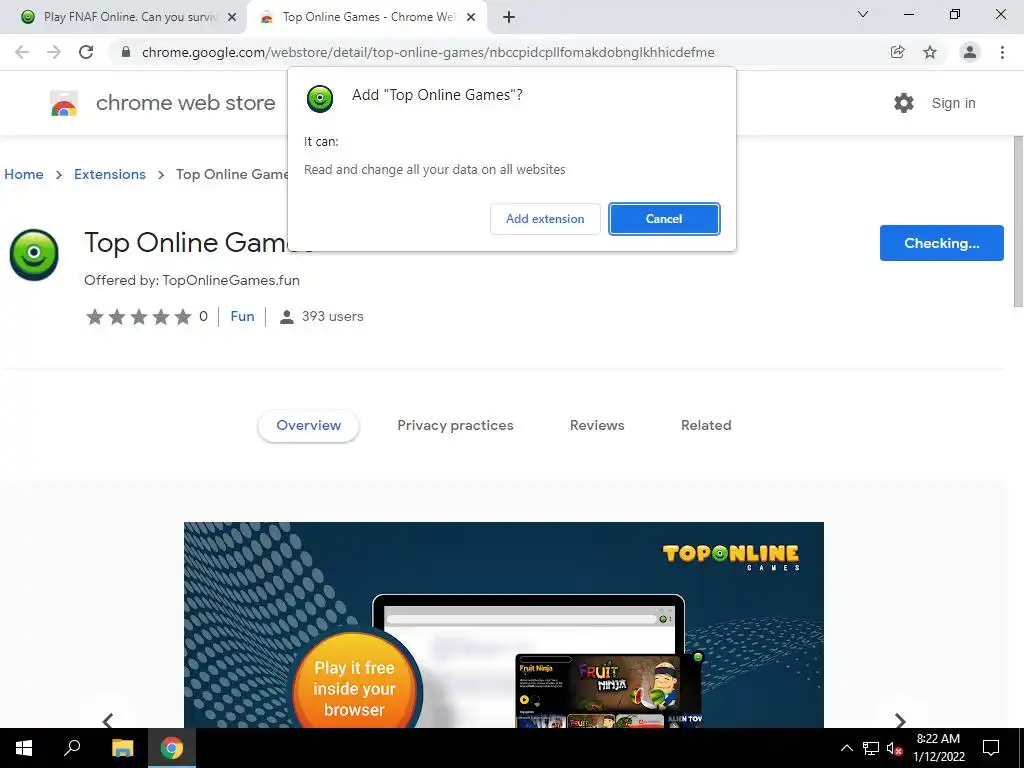Image resolution: width=1024 pixels, height=768 pixels.
Task: Show previous screenshot with left arrow
Action: pyautogui.click(x=108, y=720)
